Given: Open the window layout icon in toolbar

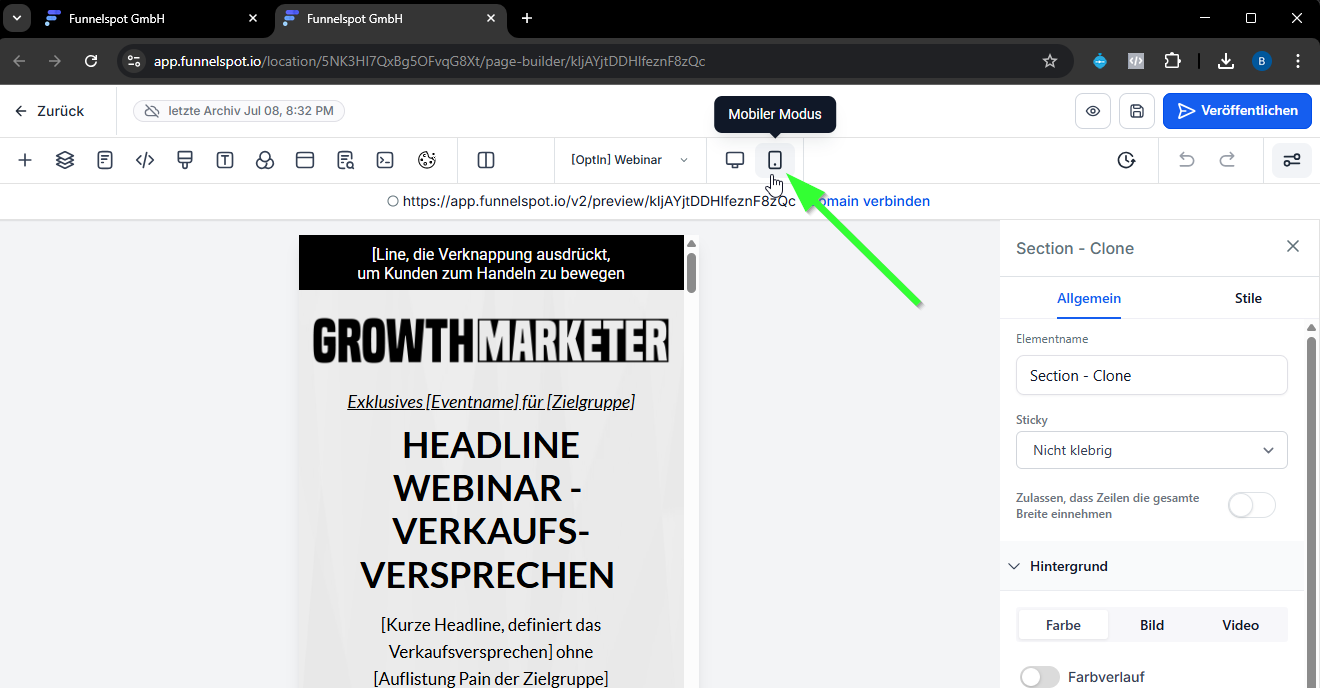Looking at the screenshot, I should tap(305, 160).
